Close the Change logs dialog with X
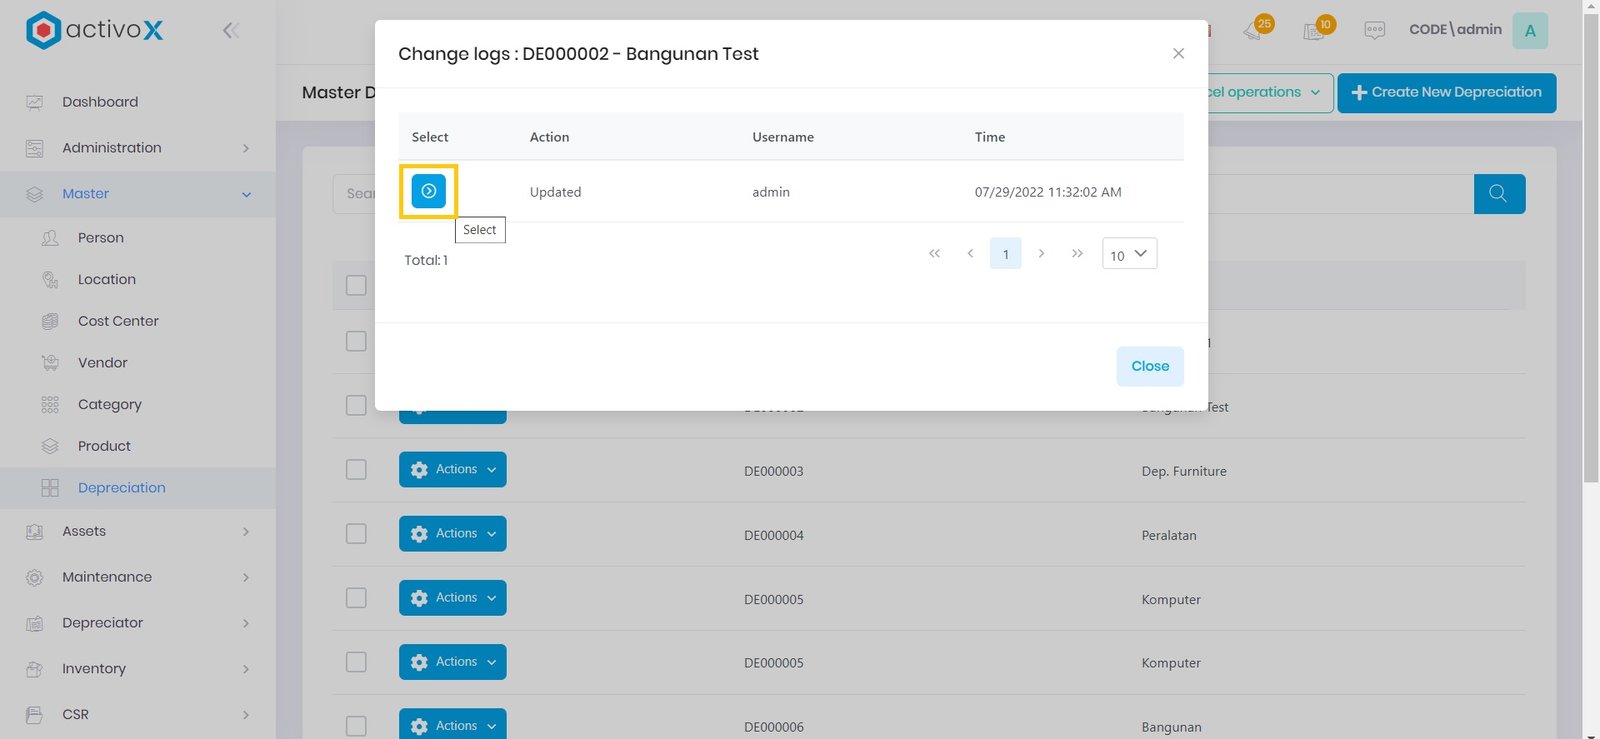Image resolution: width=1600 pixels, height=739 pixels. point(1178,54)
